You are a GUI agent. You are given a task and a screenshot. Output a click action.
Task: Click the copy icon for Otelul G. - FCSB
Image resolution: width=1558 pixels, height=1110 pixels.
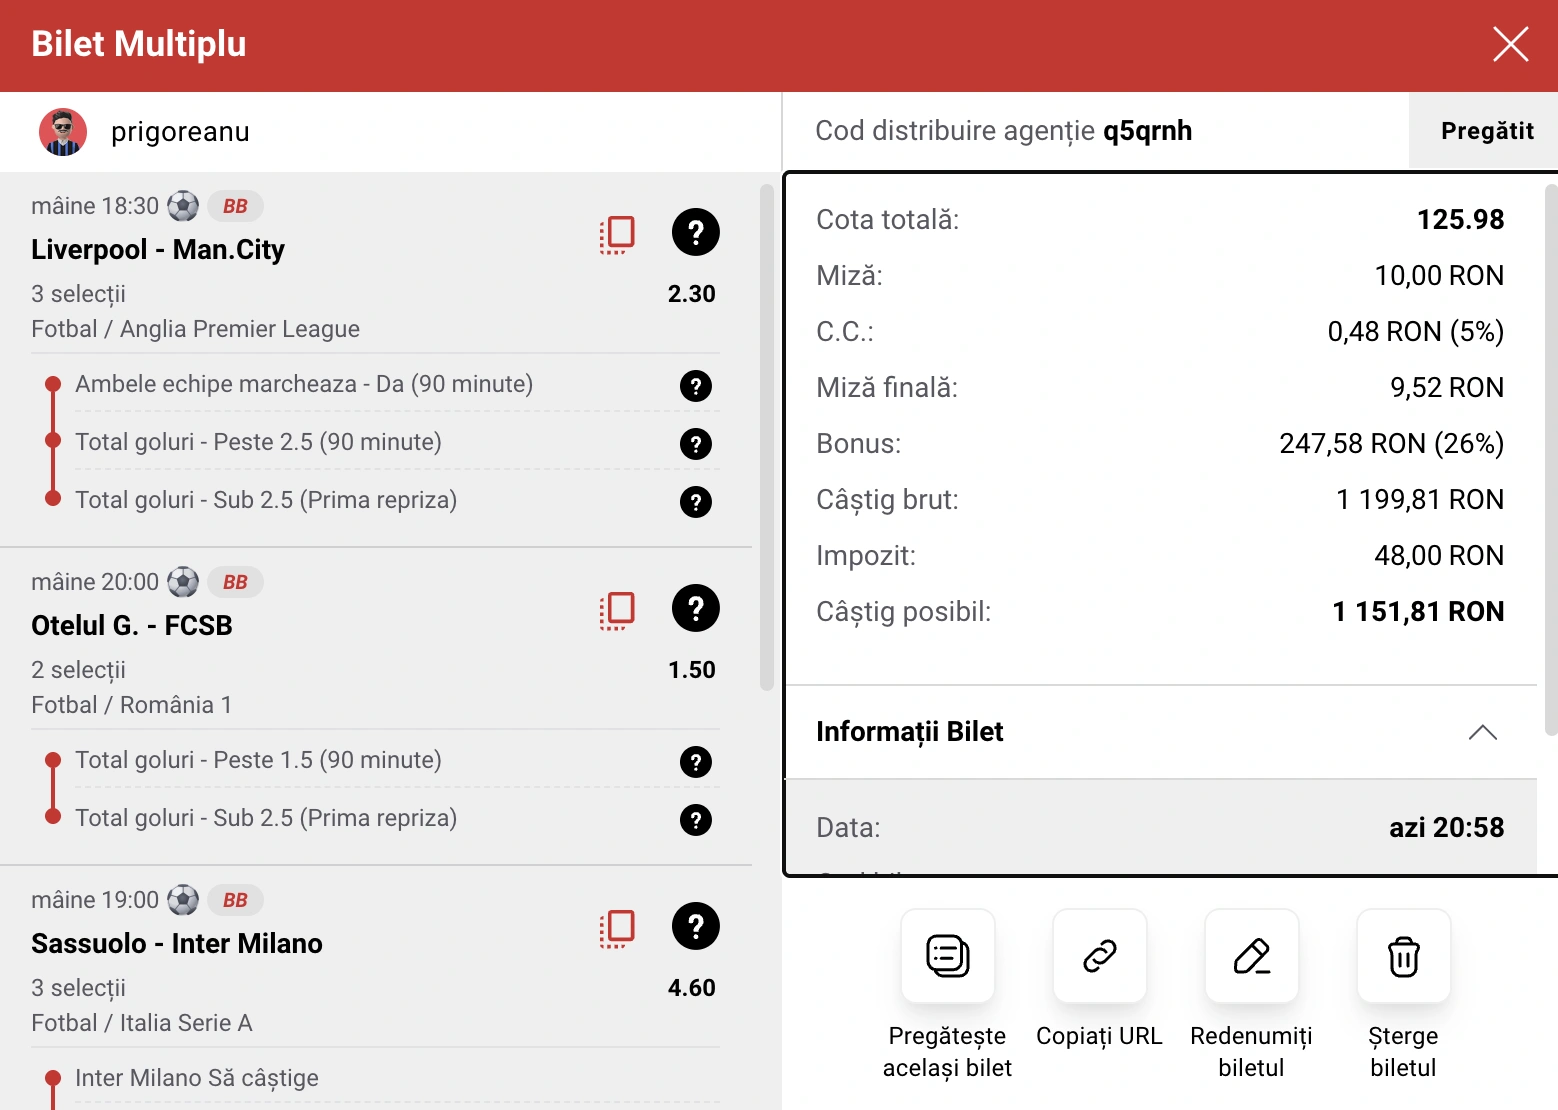click(617, 610)
